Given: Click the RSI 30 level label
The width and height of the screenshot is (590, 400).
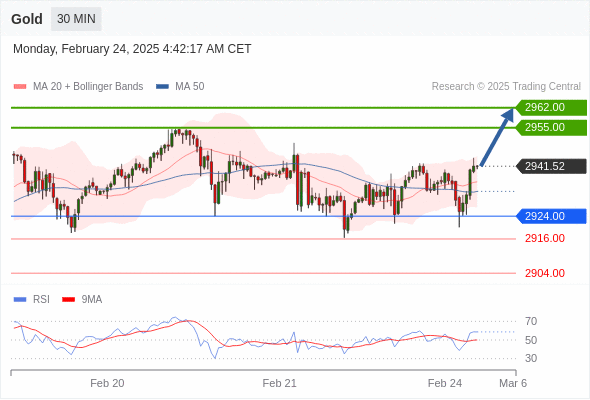Looking at the screenshot, I should tap(531, 358).
